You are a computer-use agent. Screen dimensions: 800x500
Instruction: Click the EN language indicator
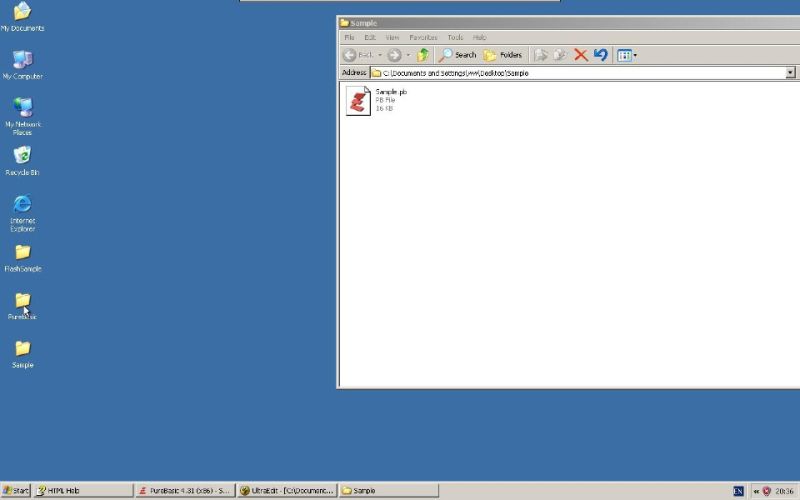738,491
